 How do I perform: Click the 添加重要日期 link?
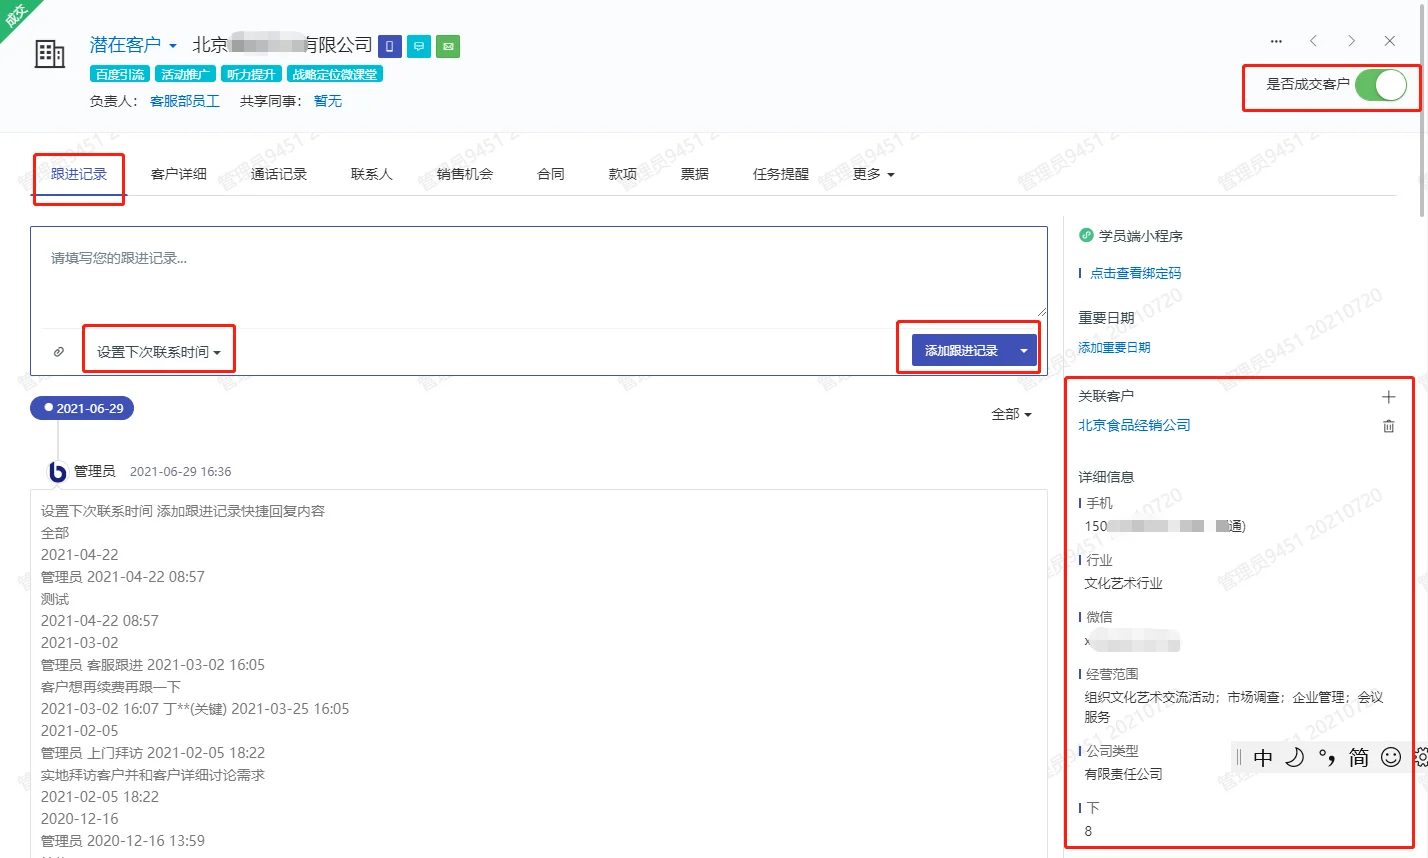click(x=1114, y=348)
